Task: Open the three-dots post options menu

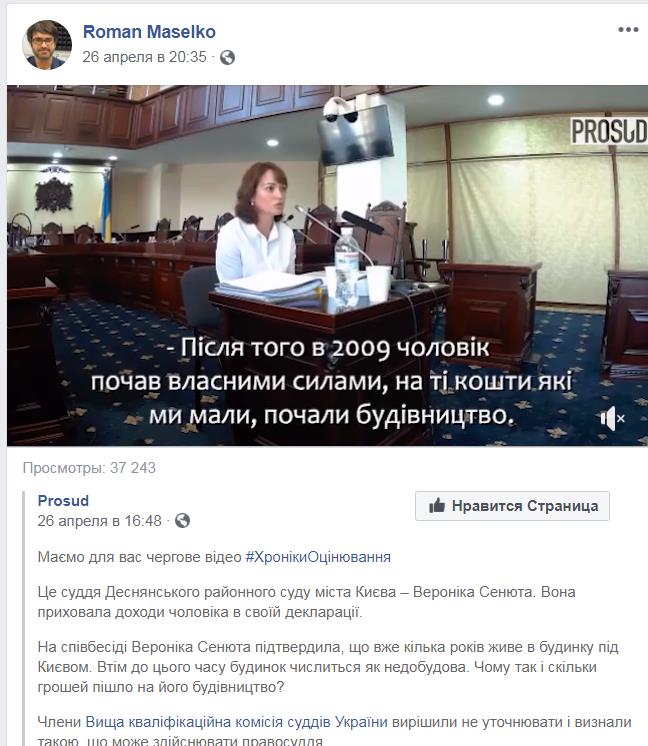Action: [x=628, y=29]
